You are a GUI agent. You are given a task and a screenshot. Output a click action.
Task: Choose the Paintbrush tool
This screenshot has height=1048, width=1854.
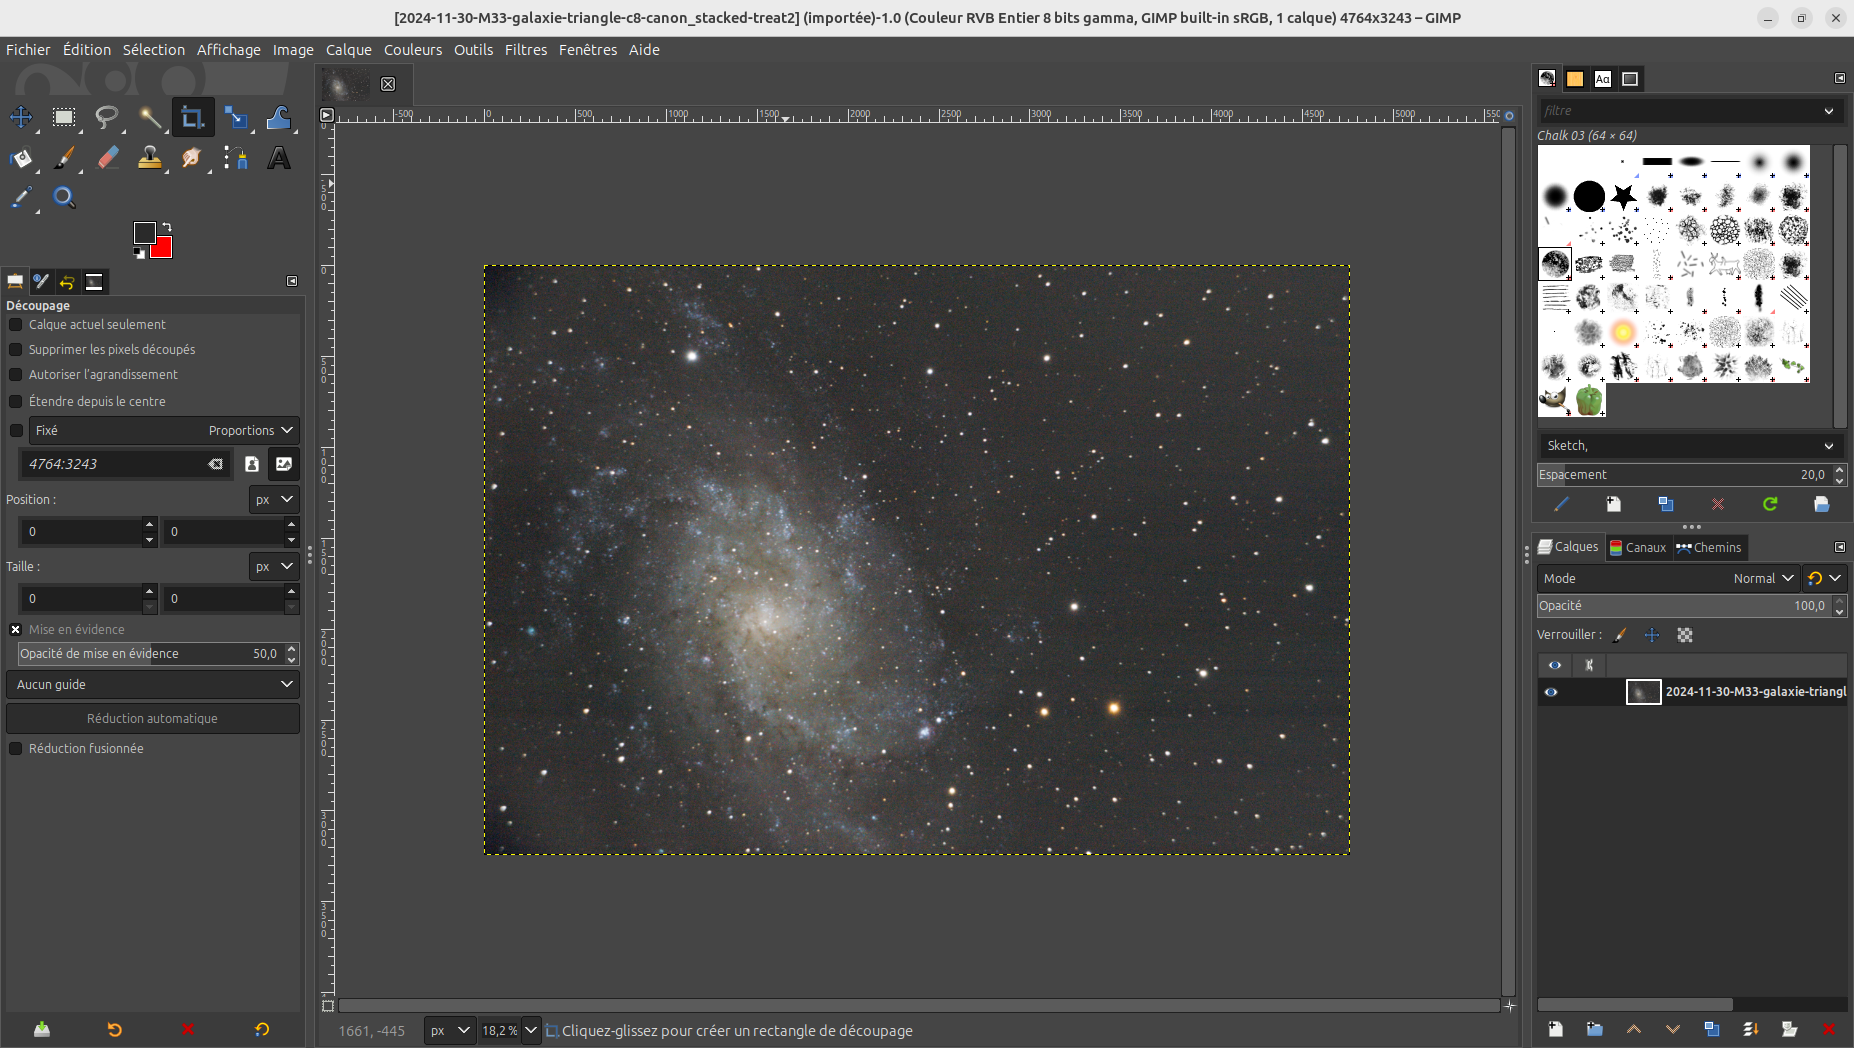pos(64,158)
